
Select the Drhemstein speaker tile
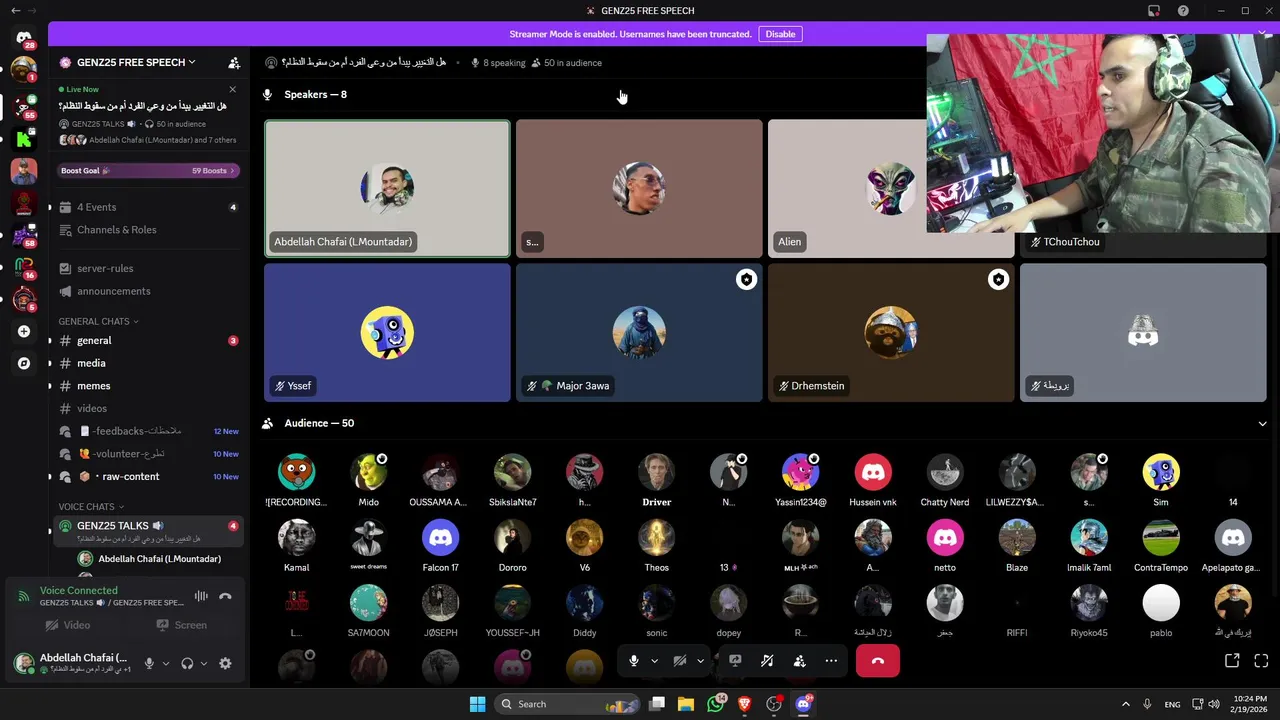(891, 333)
